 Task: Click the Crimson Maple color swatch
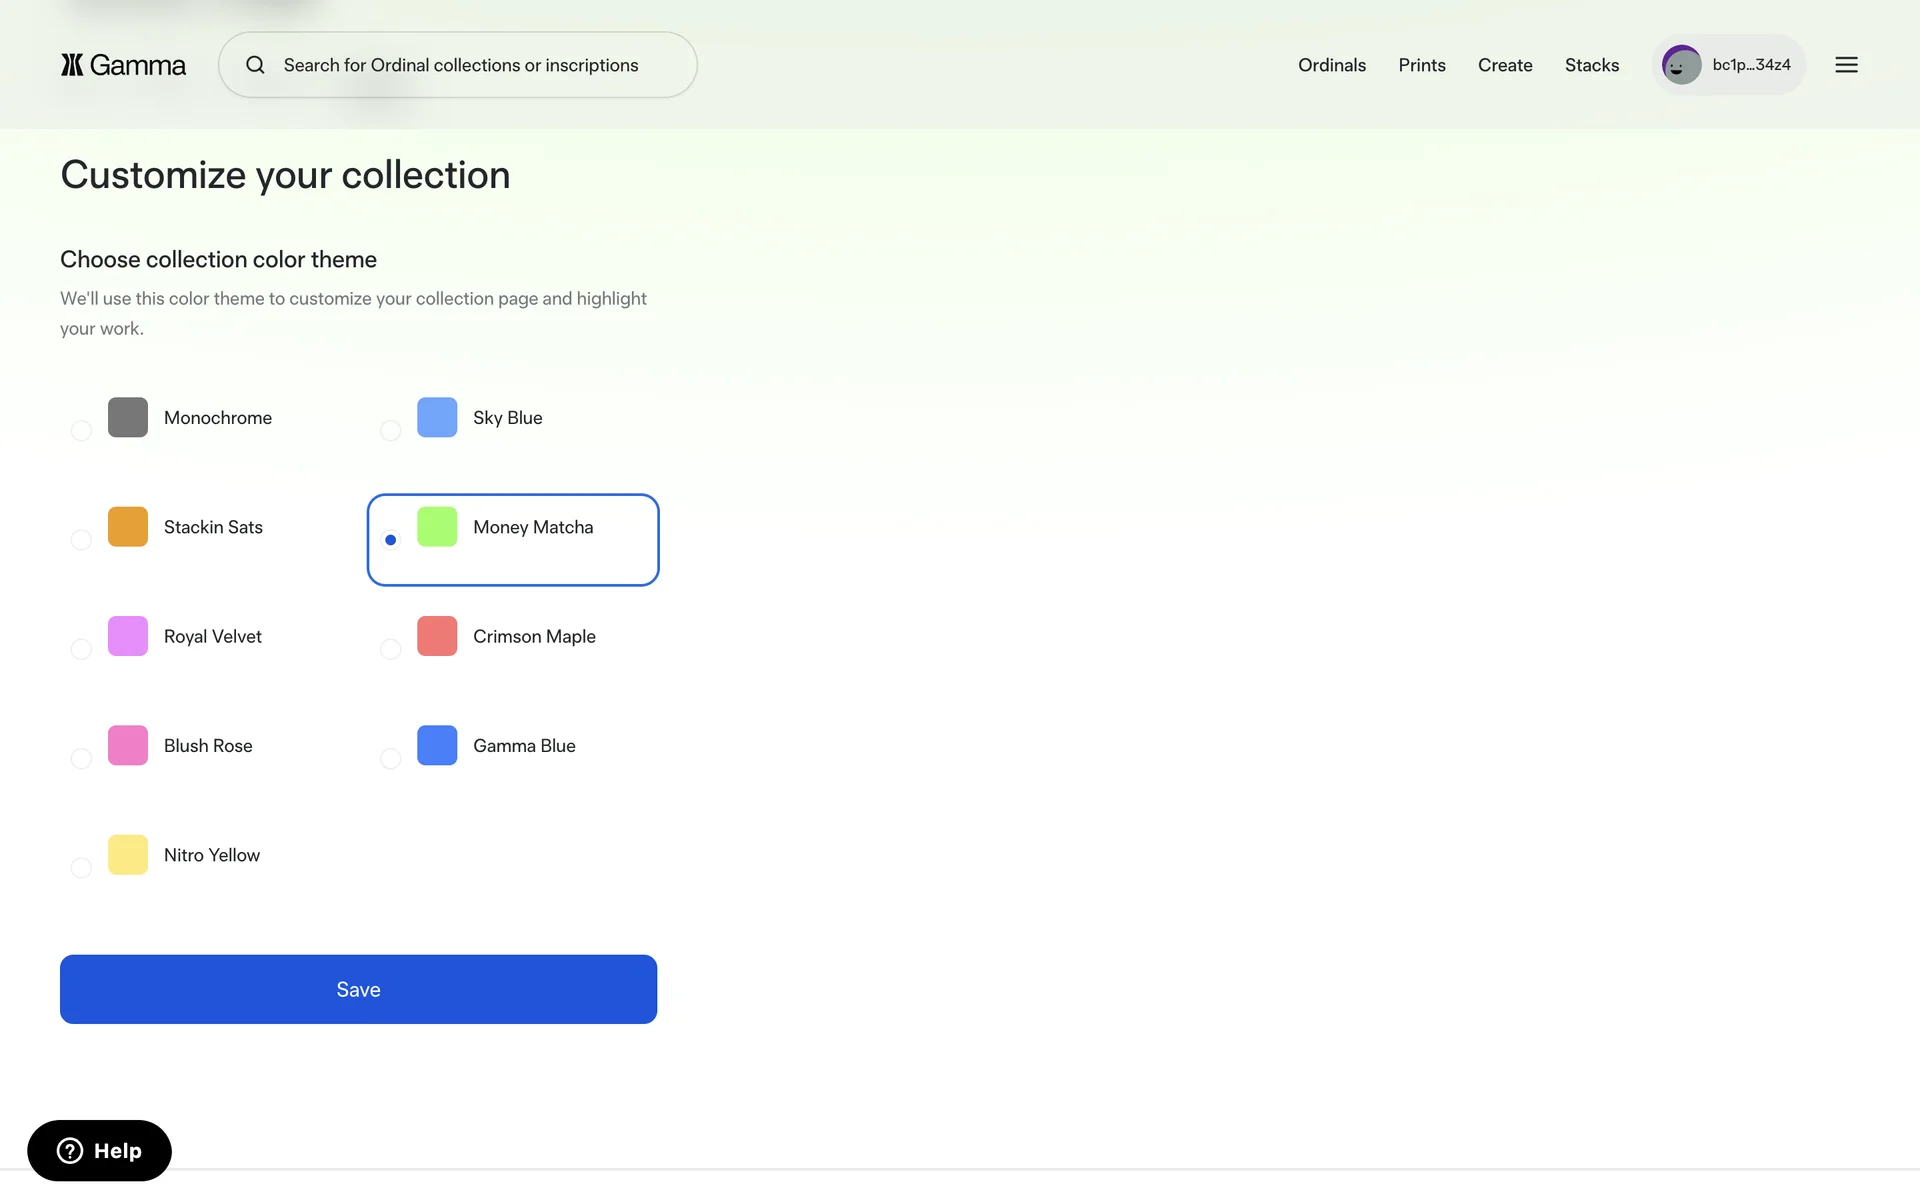click(x=437, y=636)
